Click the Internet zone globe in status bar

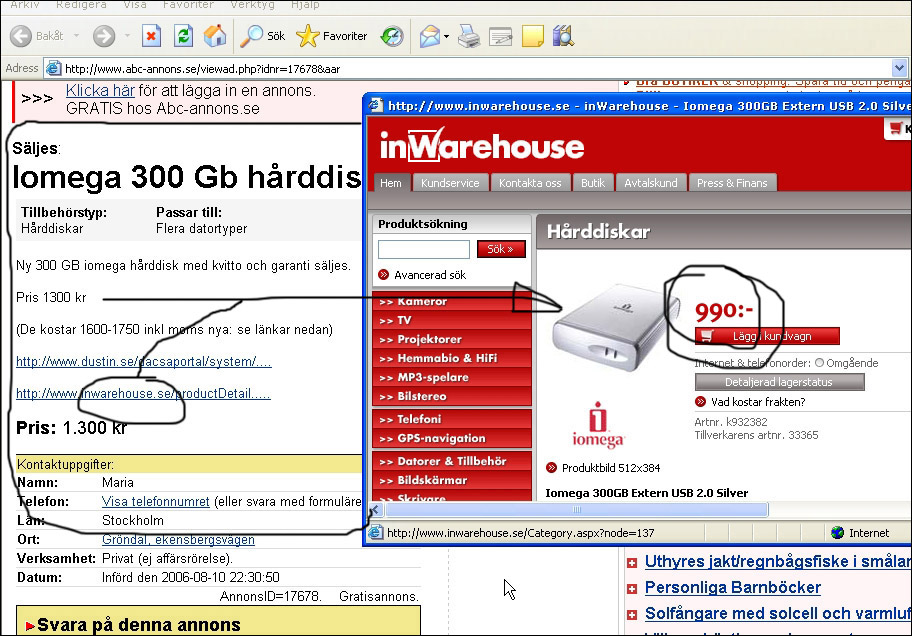[x=838, y=532]
